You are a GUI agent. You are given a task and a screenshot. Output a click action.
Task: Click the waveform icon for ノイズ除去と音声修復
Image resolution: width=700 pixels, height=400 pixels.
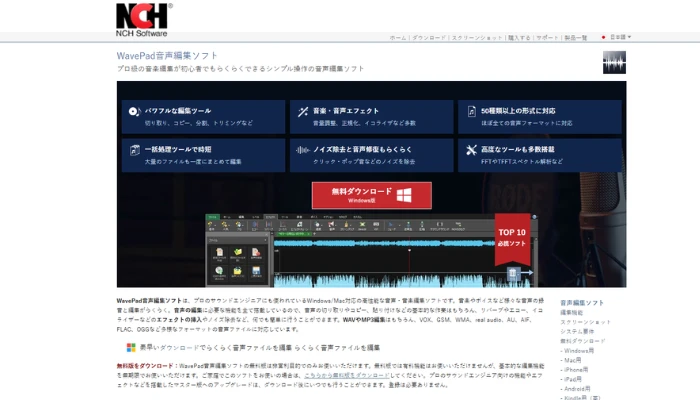point(303,150)
